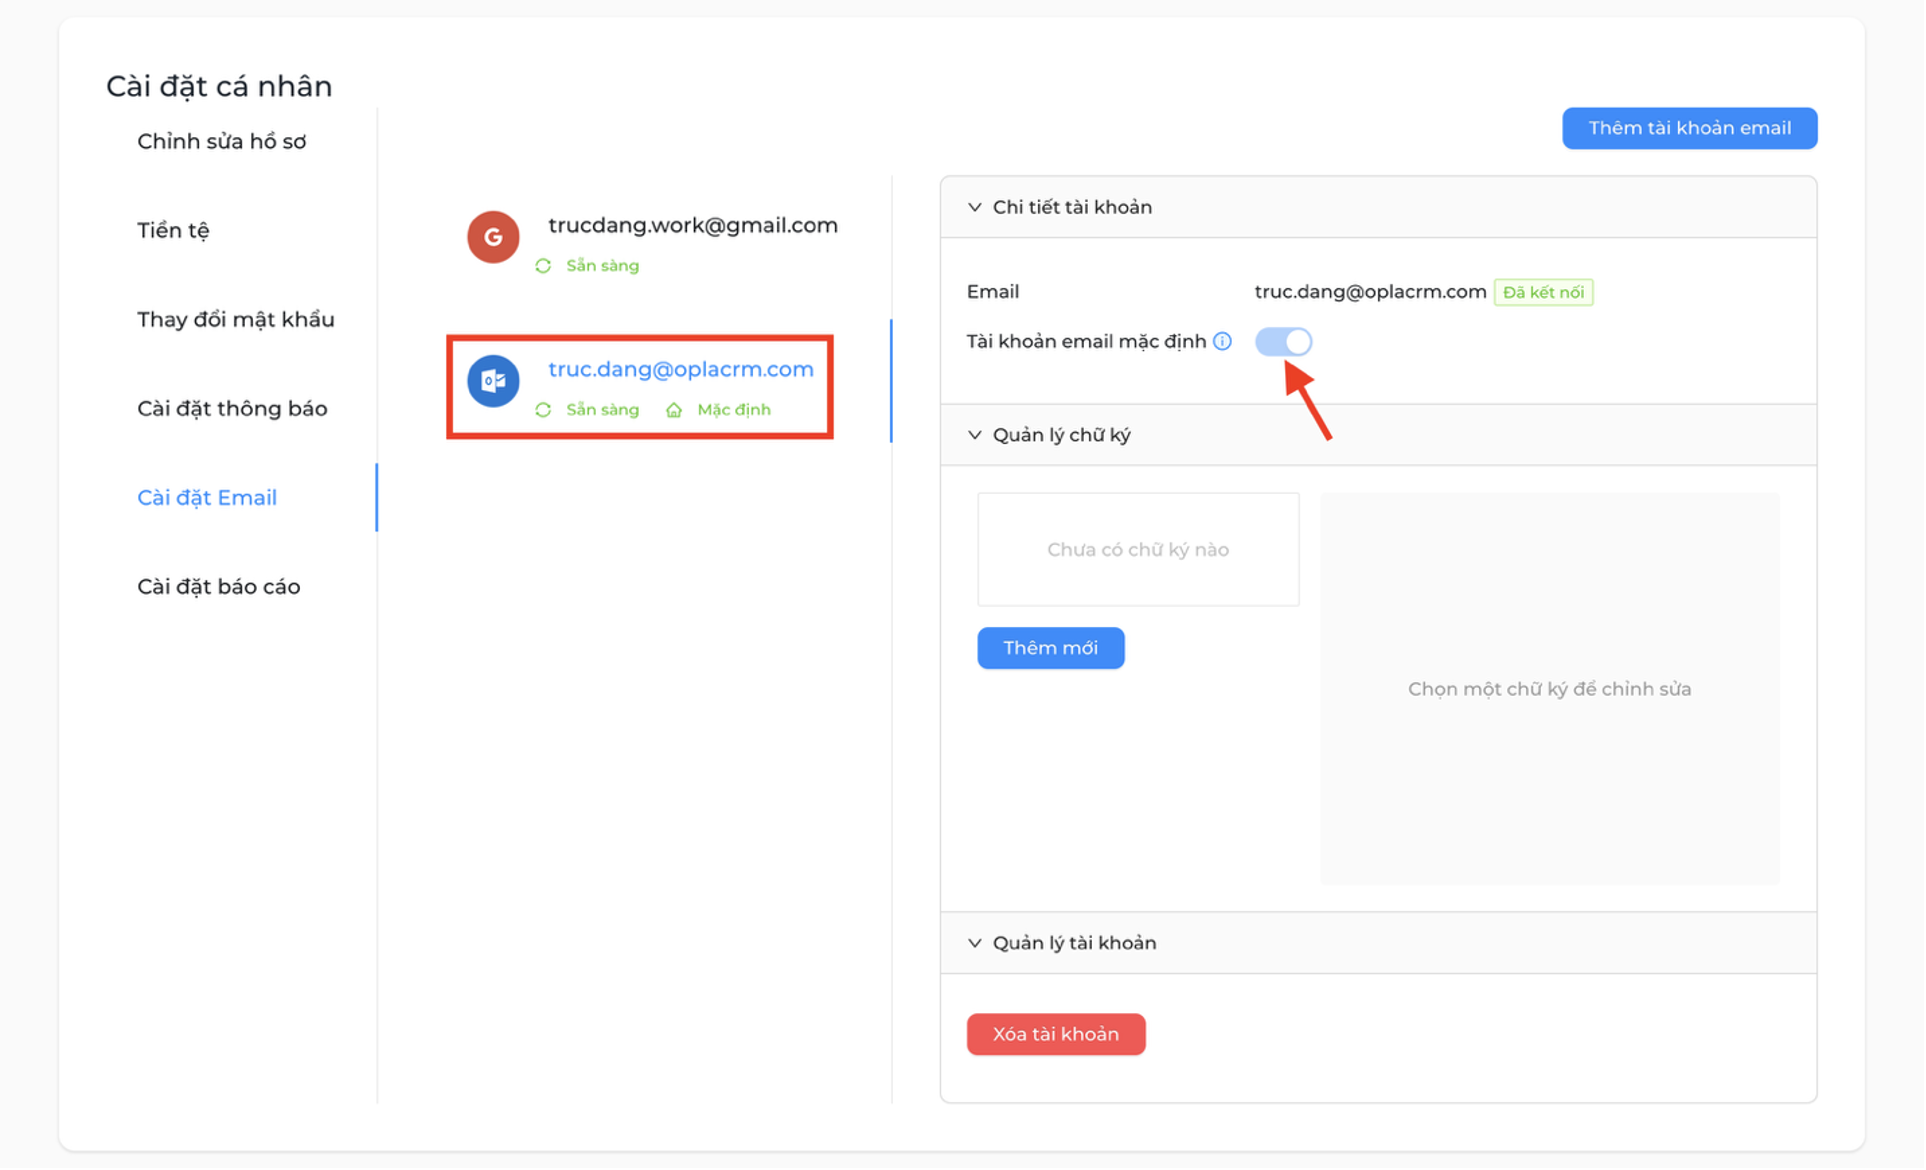The width and height of the screenshot is (1926, 1170).
Task: Click the Mặc định label
Action: pyautogui.click(x=734, y=410)
